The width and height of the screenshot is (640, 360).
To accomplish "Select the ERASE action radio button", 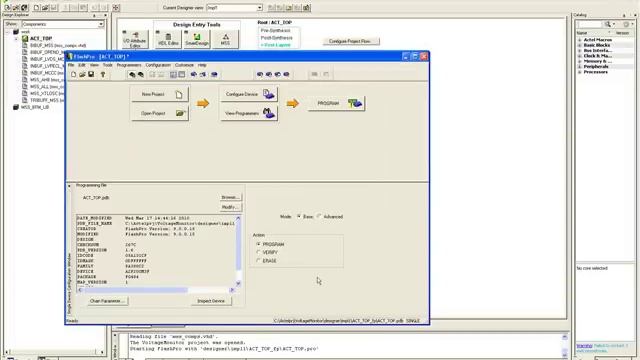I will [258, 260].
